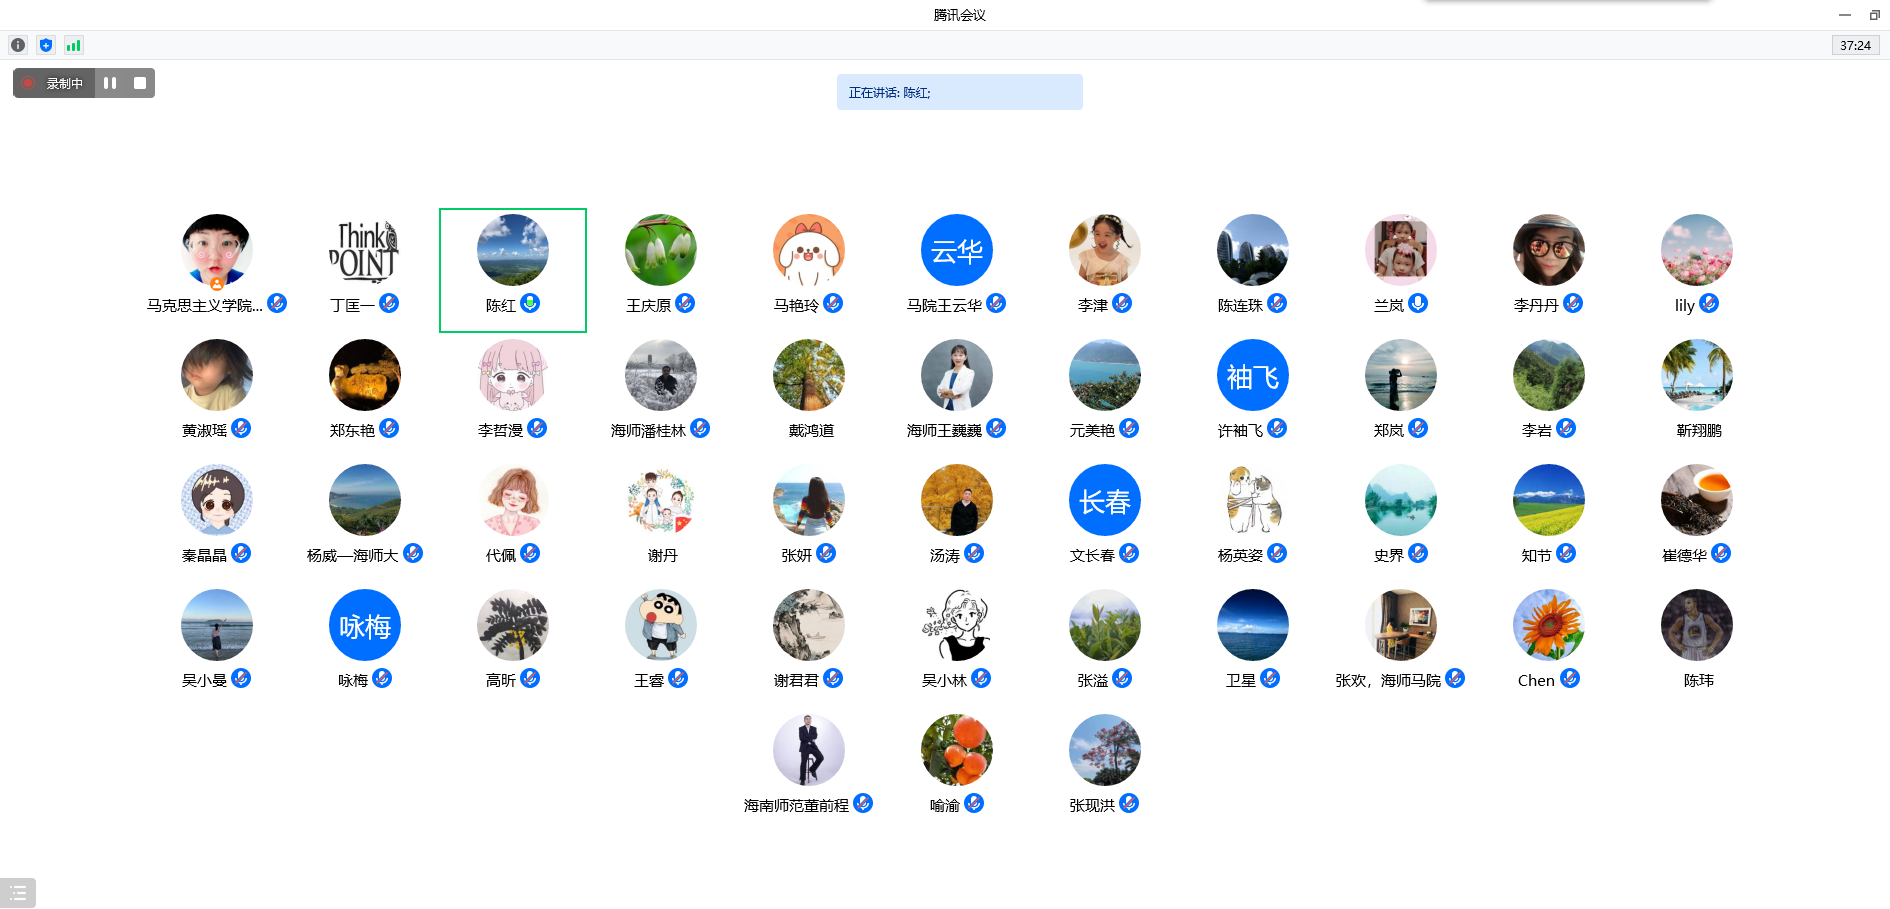
Task: Click the microphone icon next to 史界
Action: (1418, 553)
